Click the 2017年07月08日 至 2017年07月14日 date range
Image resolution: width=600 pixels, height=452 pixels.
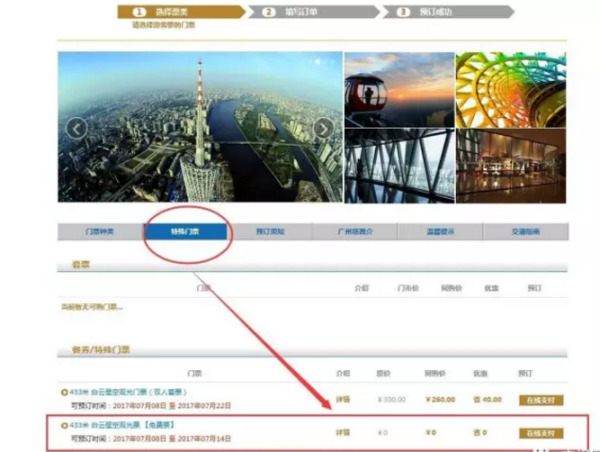point(172,438)
